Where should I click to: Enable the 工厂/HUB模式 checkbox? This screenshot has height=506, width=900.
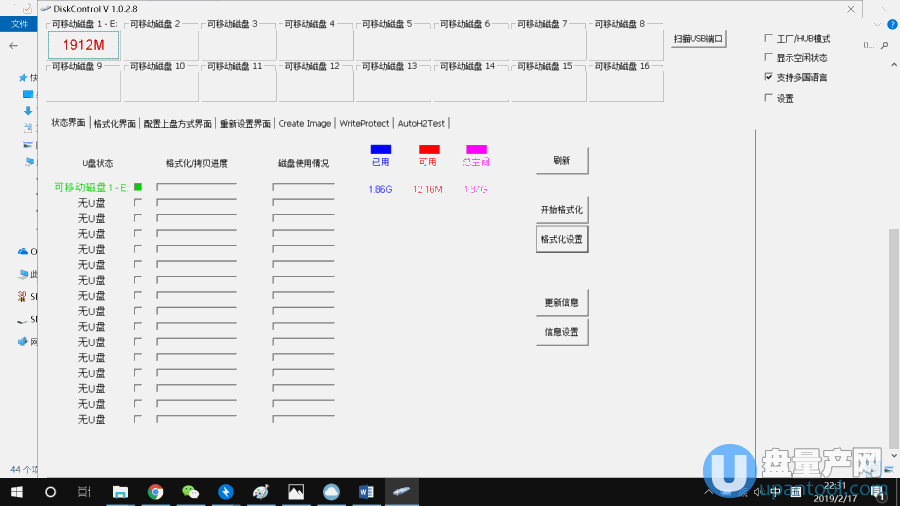coord(768,39)
